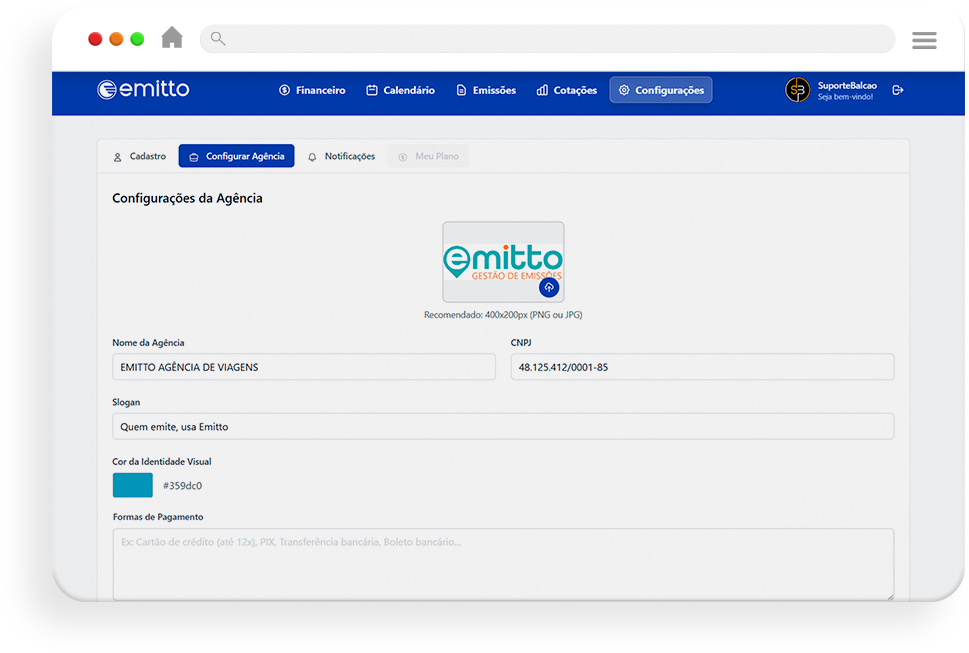969x653 pixels.
Task: Click the magnifier icon in search bar
Action: [x=218, y=39]
